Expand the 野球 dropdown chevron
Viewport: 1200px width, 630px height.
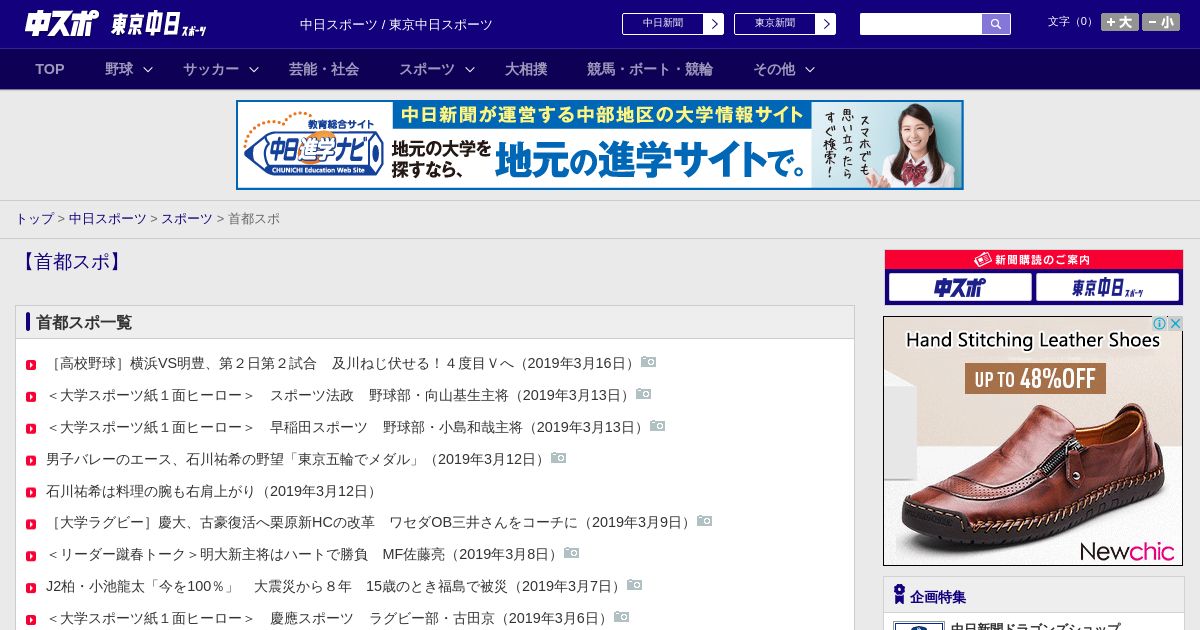148,69
